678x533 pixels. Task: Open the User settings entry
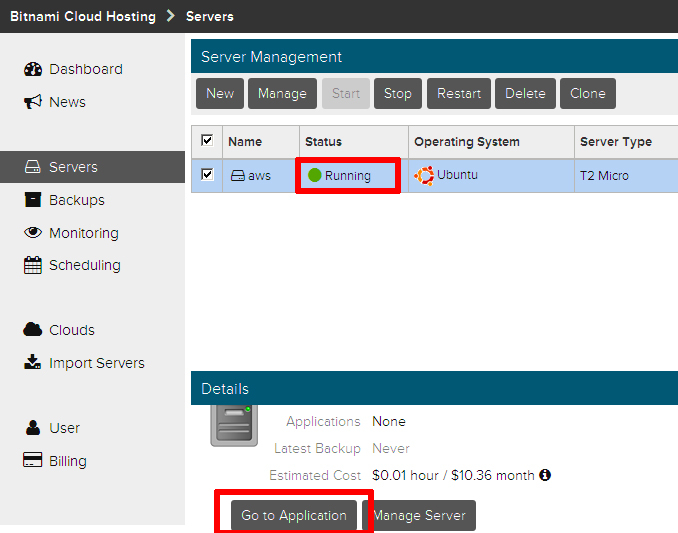click(64, 428)
